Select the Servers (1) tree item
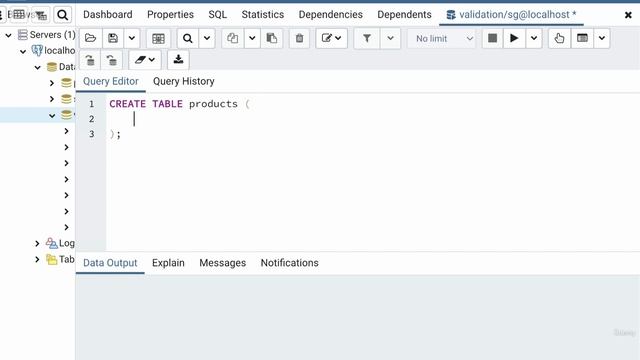 pyautogui.click(x=47, y=35)
